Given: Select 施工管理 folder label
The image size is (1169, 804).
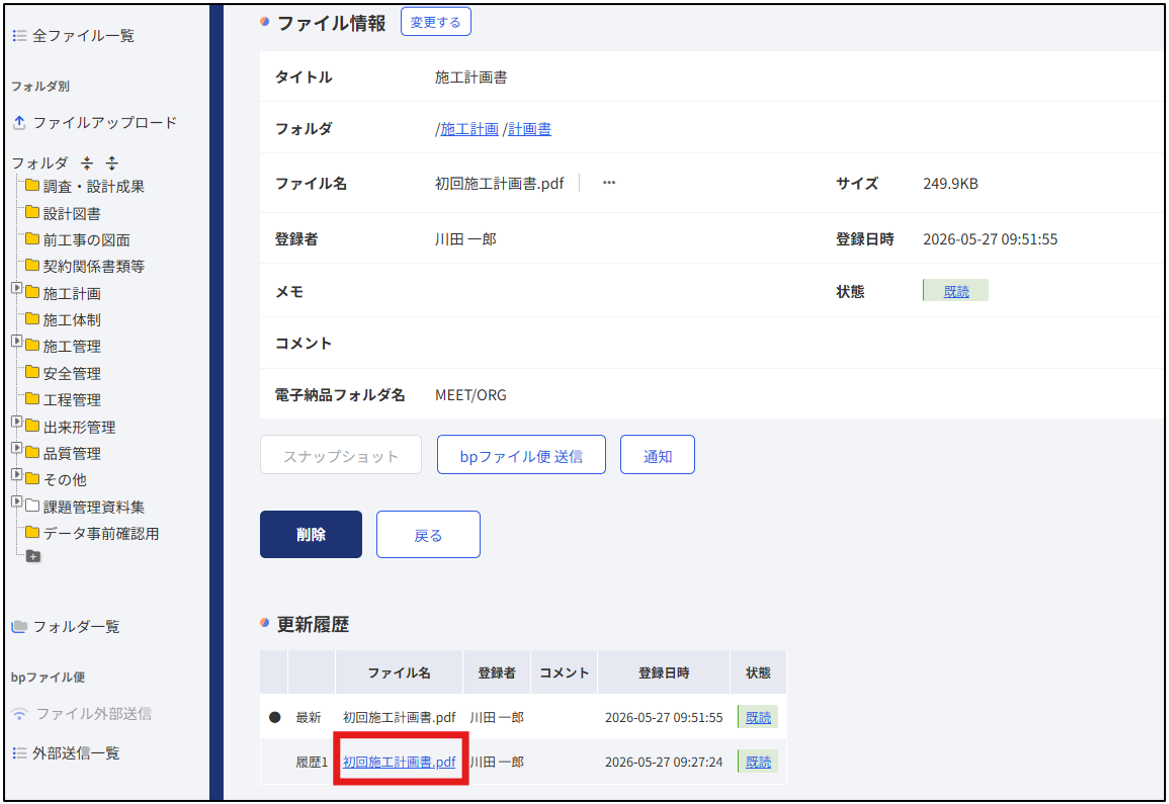Looking at the screenshot, I should [72, 346].
